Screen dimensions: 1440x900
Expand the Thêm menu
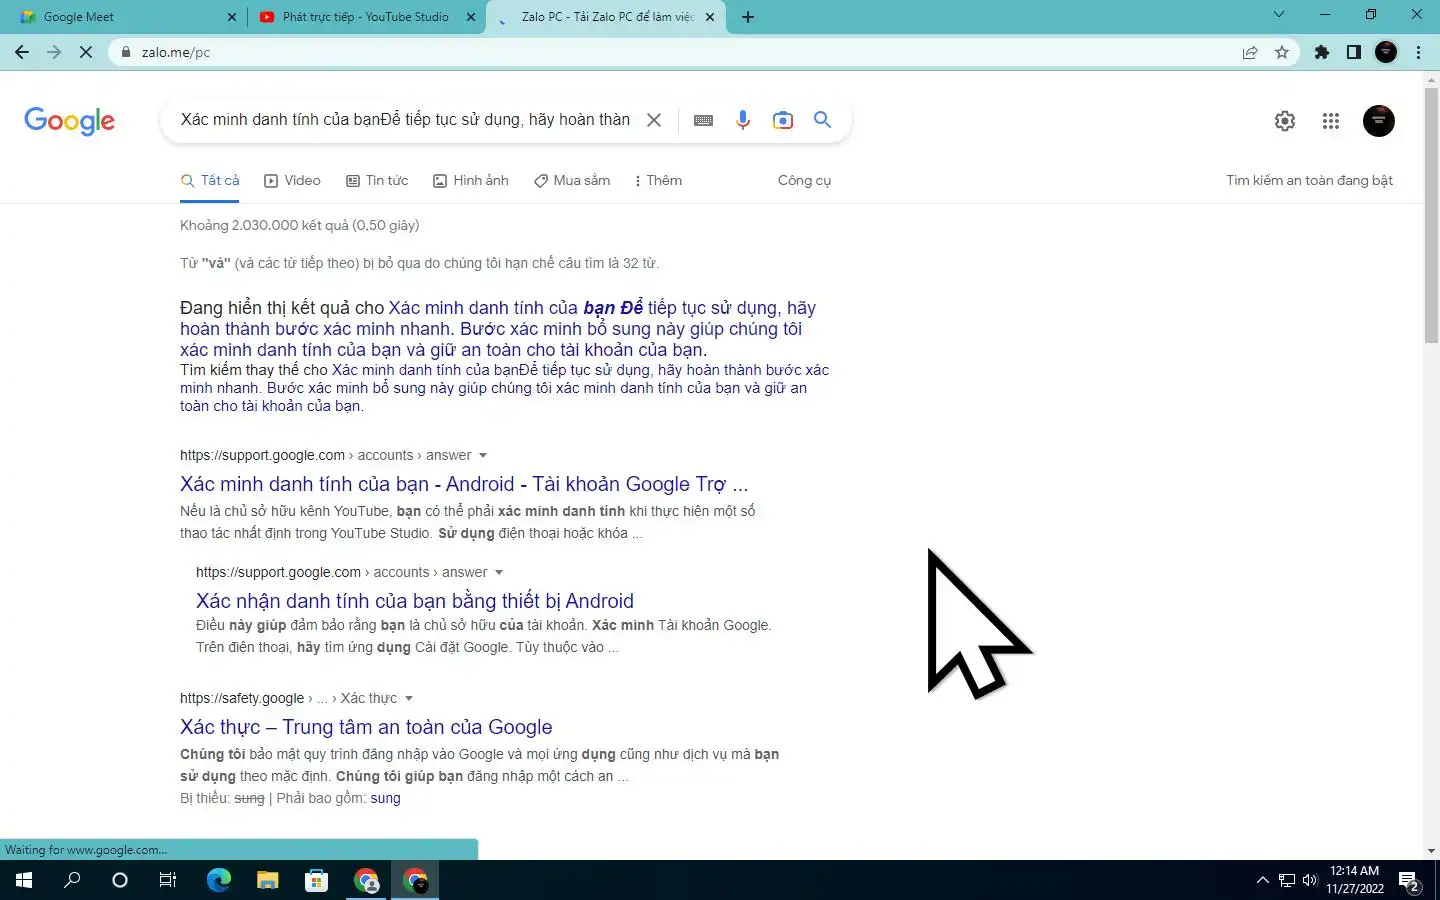click(x=658, y=181)
